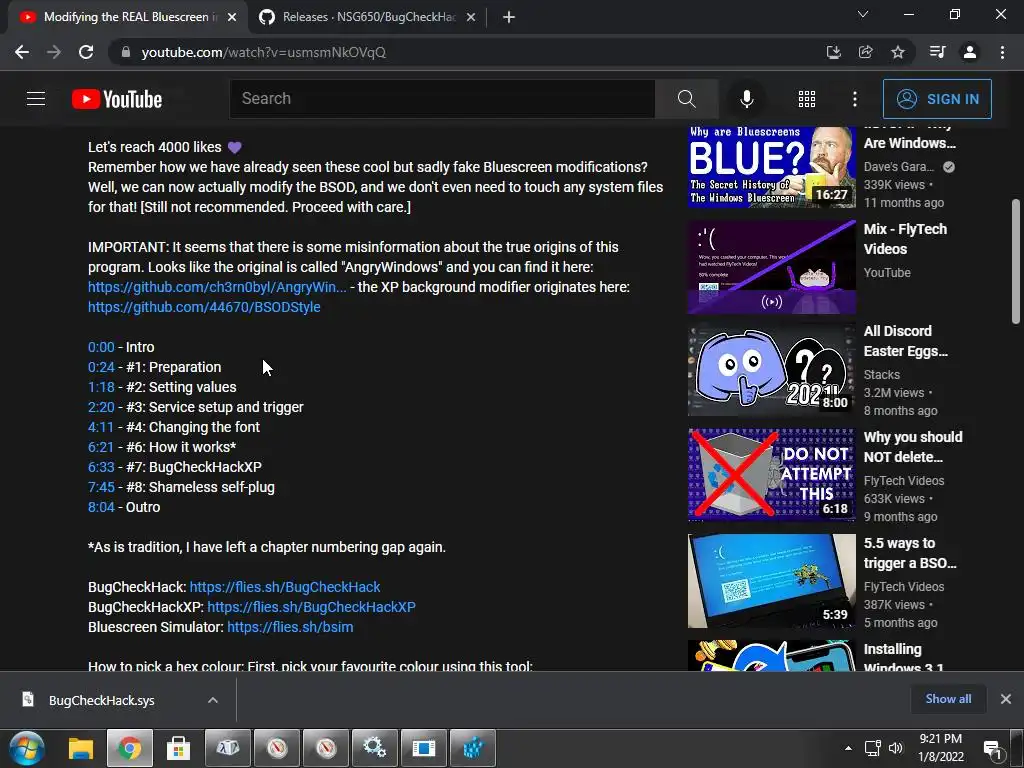Screen dimensions: 1024x768
Task: Open the 'Why you should NOT delete...' title
Action: pyautogui.click(x=913, y=447)
